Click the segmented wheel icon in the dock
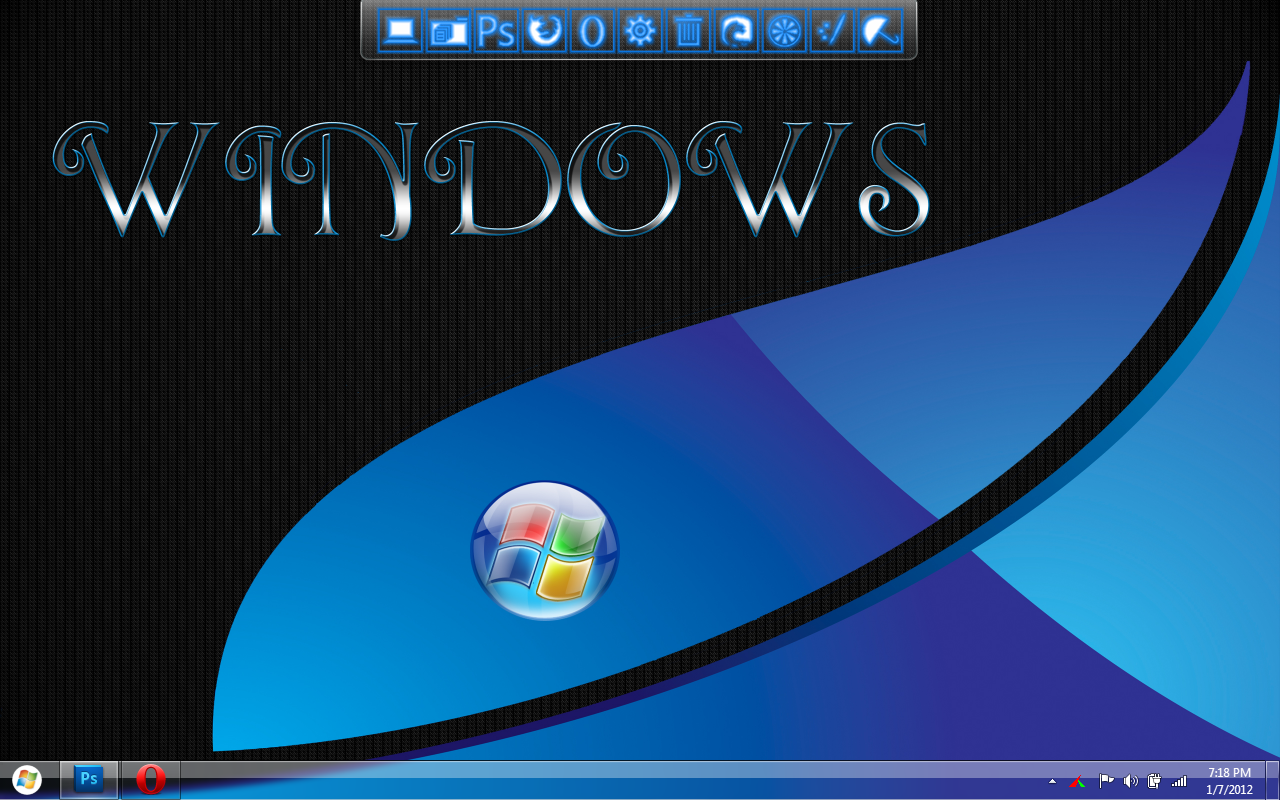 (x=785, y=31)
